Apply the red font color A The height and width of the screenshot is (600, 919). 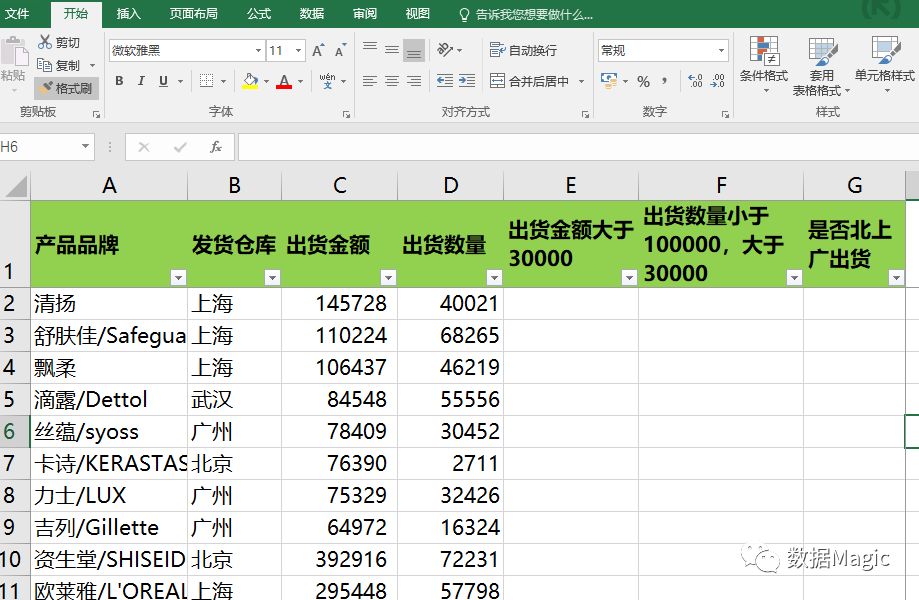click(x=284, y=81)
